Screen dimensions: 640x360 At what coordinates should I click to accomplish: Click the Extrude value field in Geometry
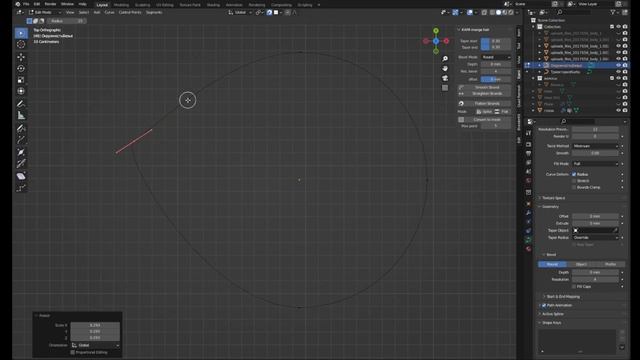[x=595, y=223]
